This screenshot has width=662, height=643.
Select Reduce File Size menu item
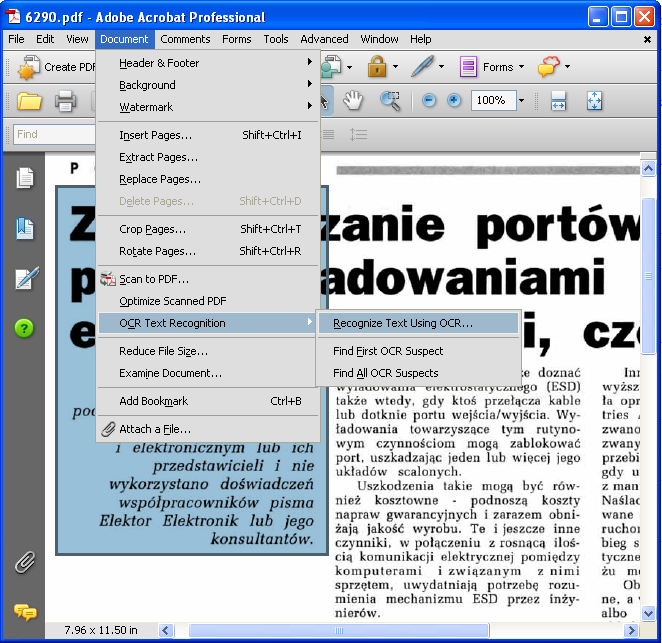(x=163, y=351)
